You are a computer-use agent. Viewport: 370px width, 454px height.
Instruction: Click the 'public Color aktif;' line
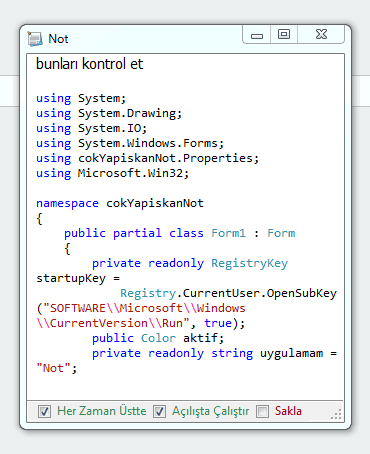tap(158, 338)
